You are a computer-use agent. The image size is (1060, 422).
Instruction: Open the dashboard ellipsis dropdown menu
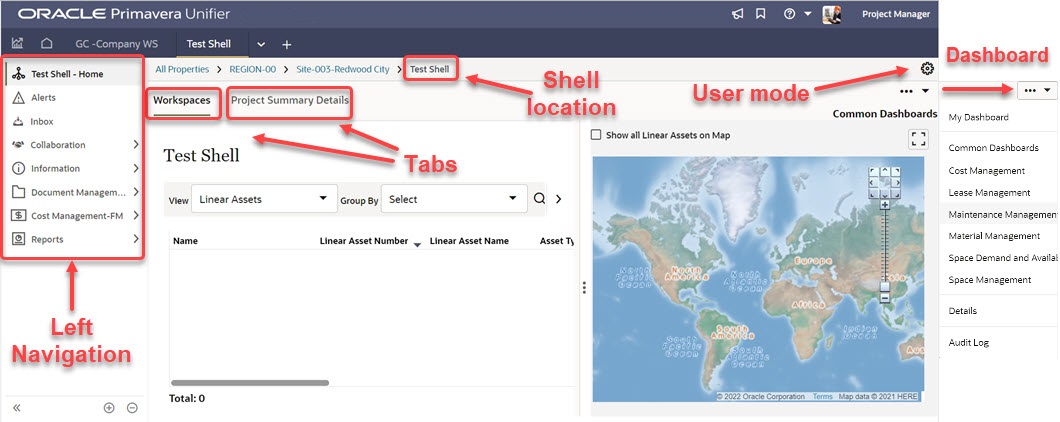(x=1037, y=89)
